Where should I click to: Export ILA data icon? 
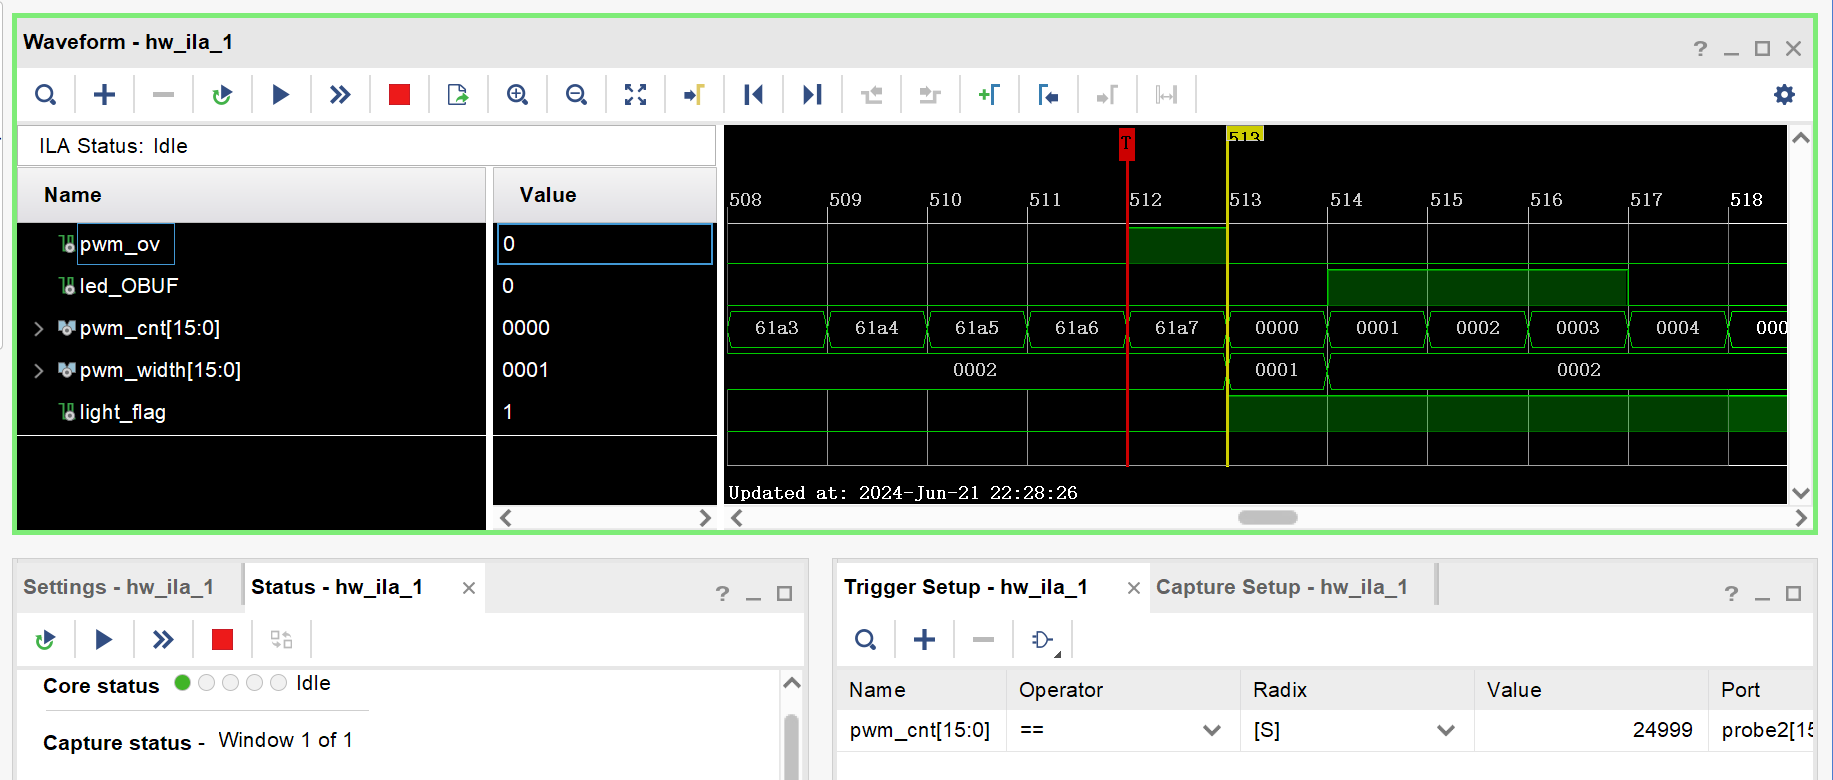(458, 95)
